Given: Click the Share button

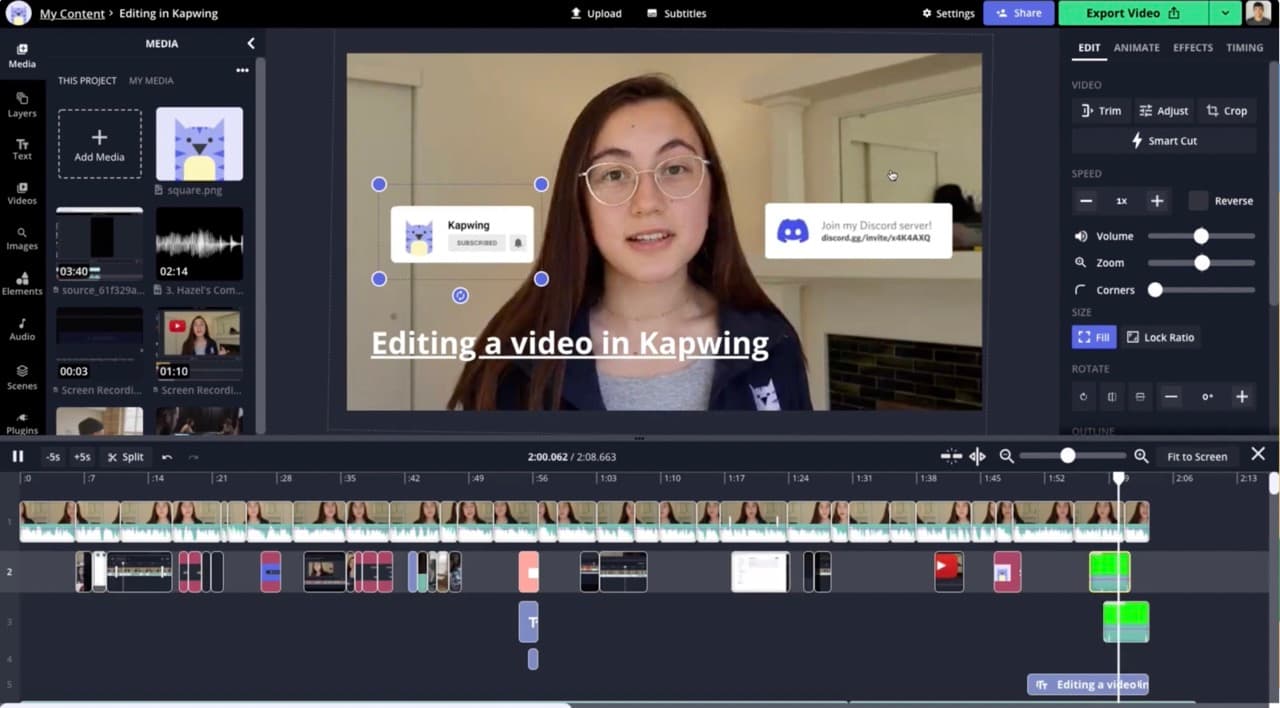Looking at the screenshot, I should point(1018,13).
